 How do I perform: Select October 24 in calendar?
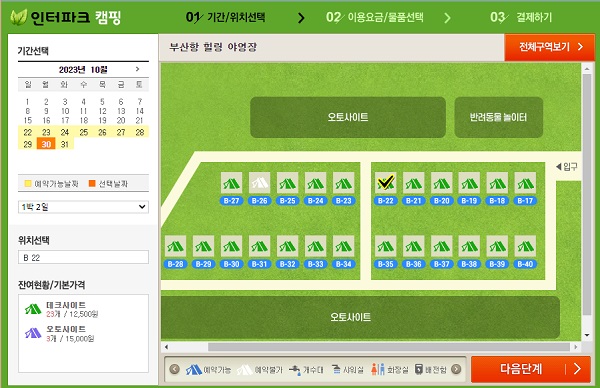pos(65,132)
